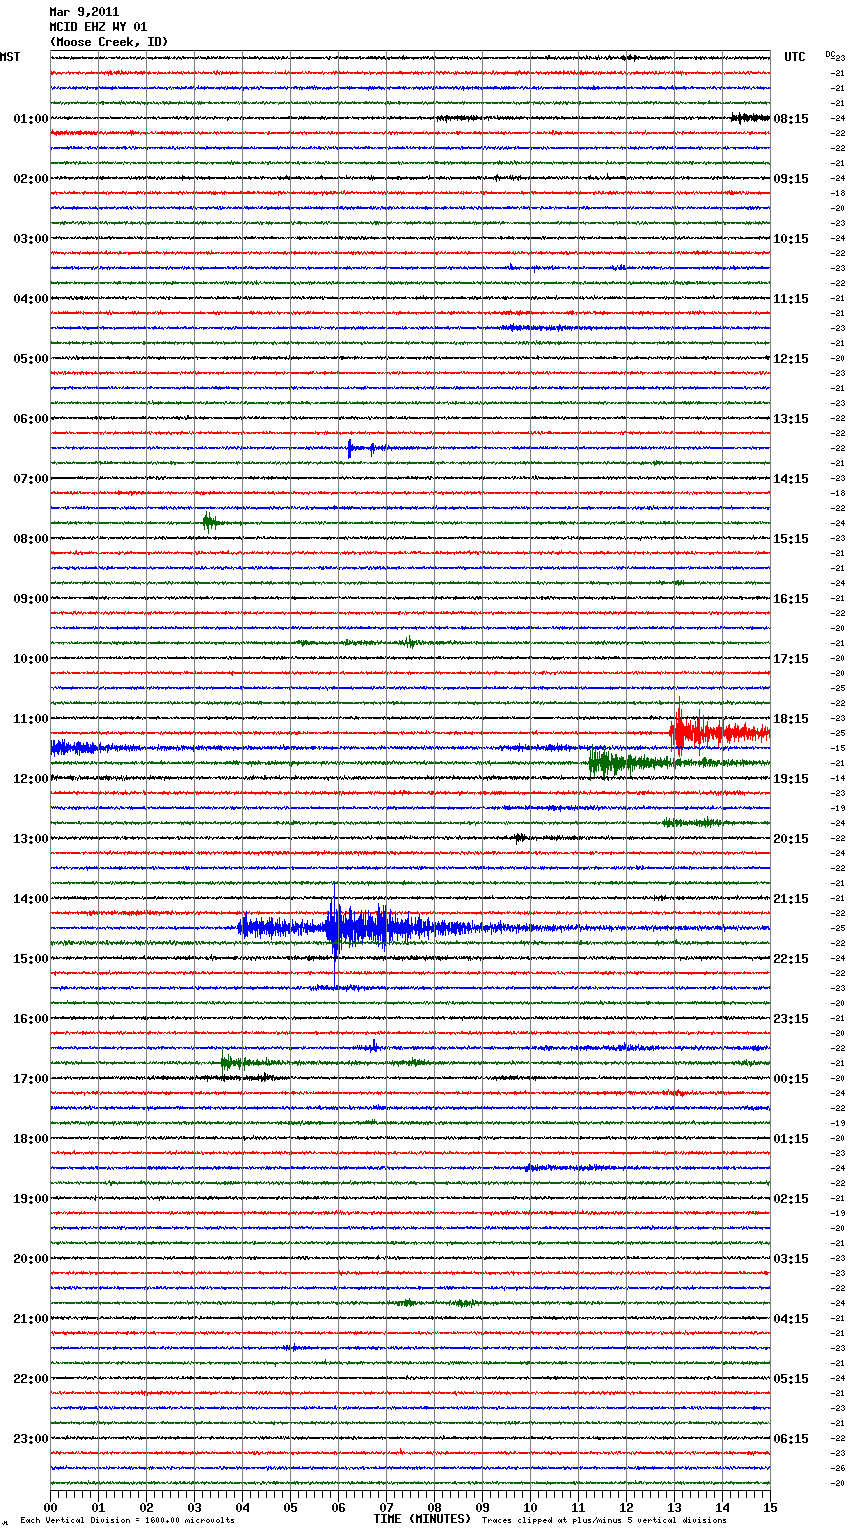Click the "Each Vertical Division = 1600.00 microvolts" note
Viewport: 850px width, 1534px height.
coord(127,1520)
